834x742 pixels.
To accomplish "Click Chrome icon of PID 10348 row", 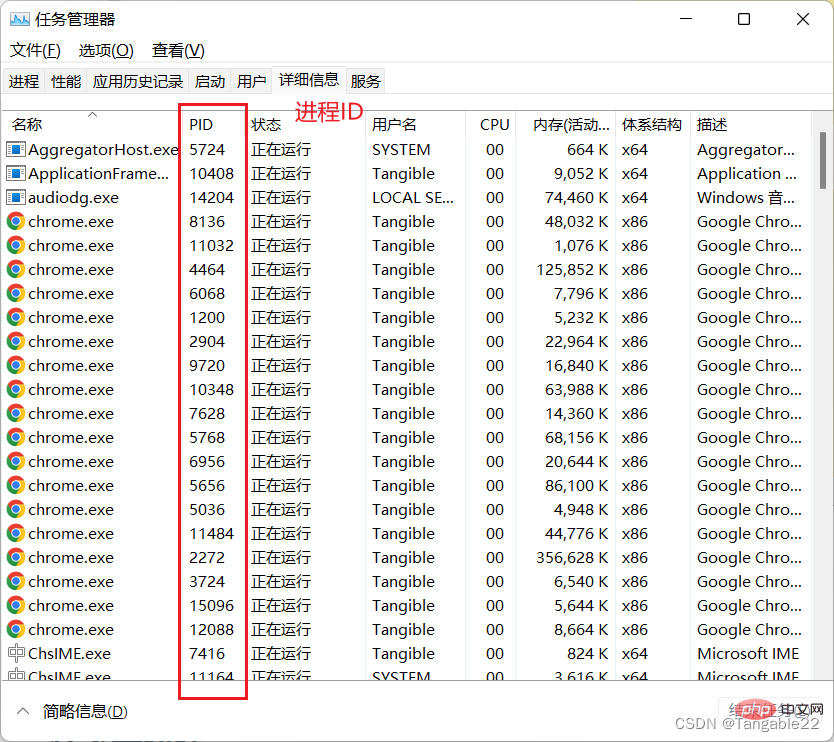I will point(16,389).
